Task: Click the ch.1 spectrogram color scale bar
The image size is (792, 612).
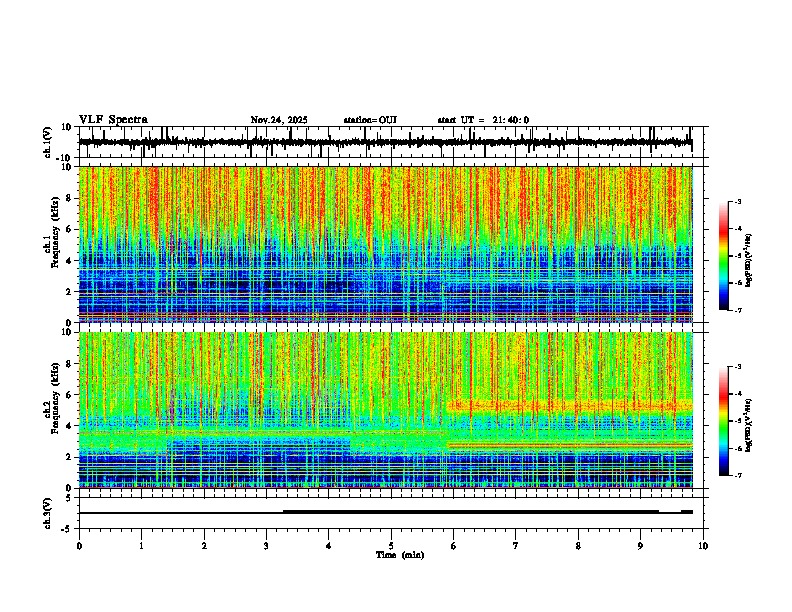Action: coord(724,256)
